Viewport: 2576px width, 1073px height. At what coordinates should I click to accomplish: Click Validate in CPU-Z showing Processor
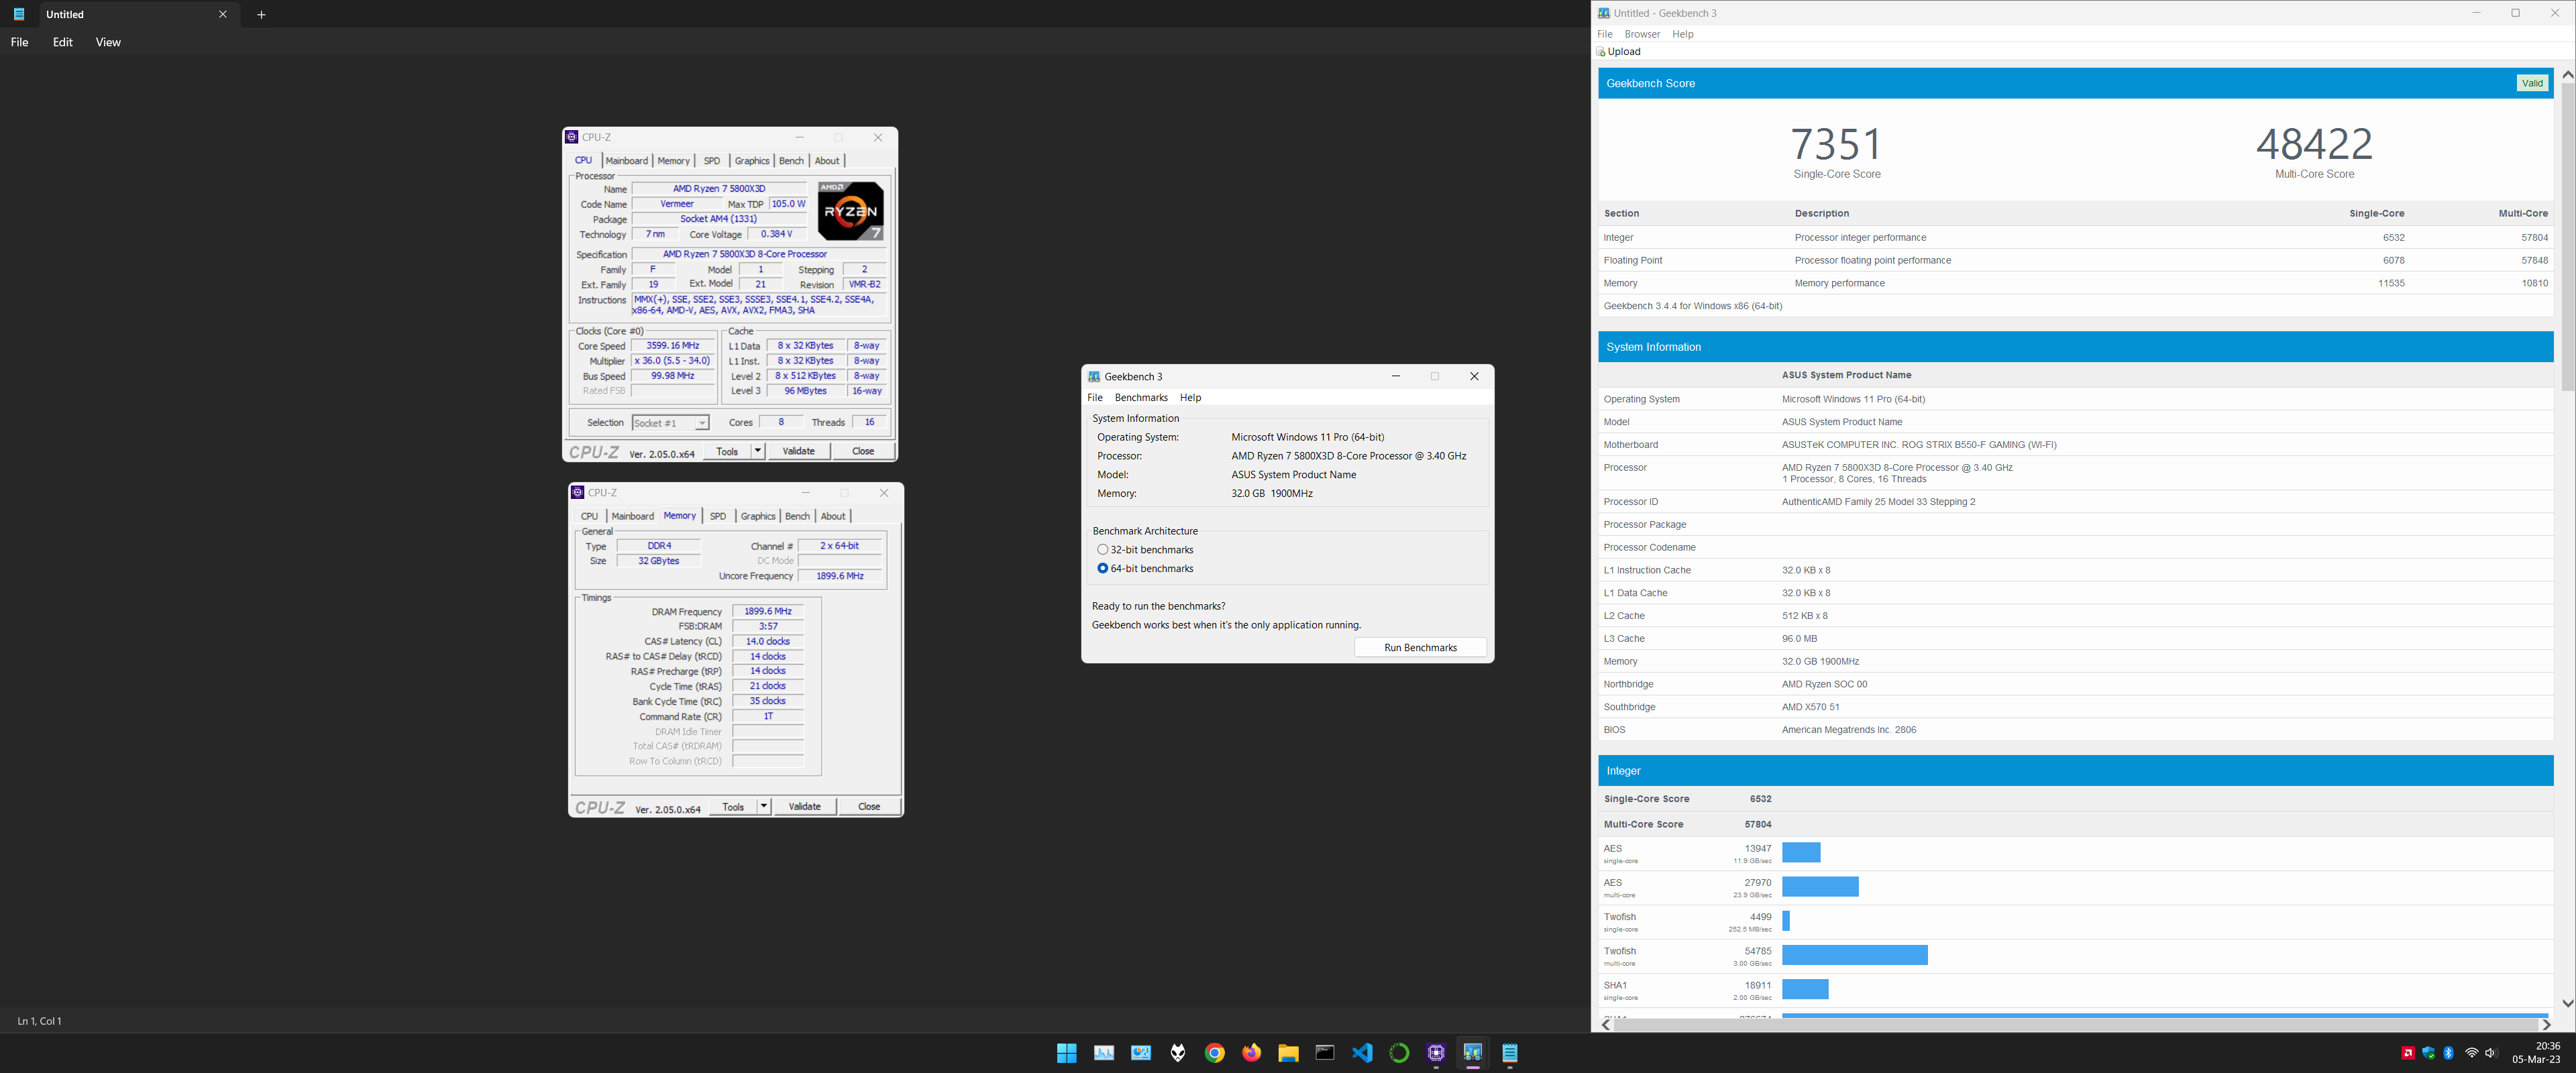(798, 451)
